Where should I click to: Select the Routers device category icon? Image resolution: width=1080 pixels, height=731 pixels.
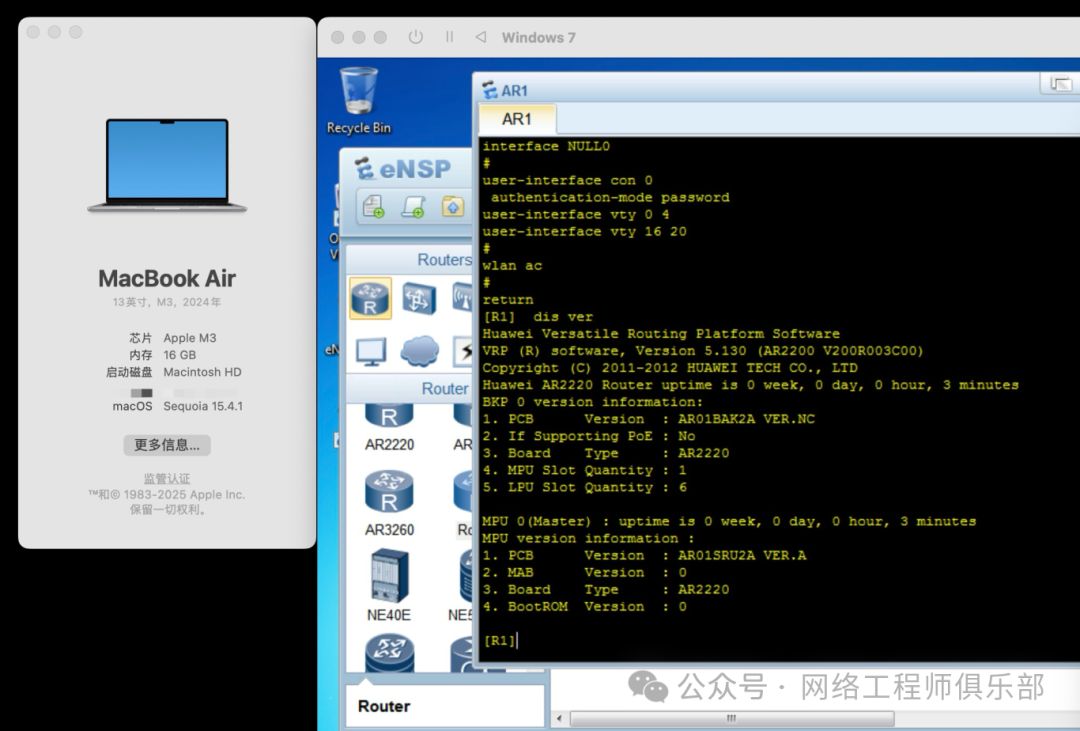pos(370,298)
